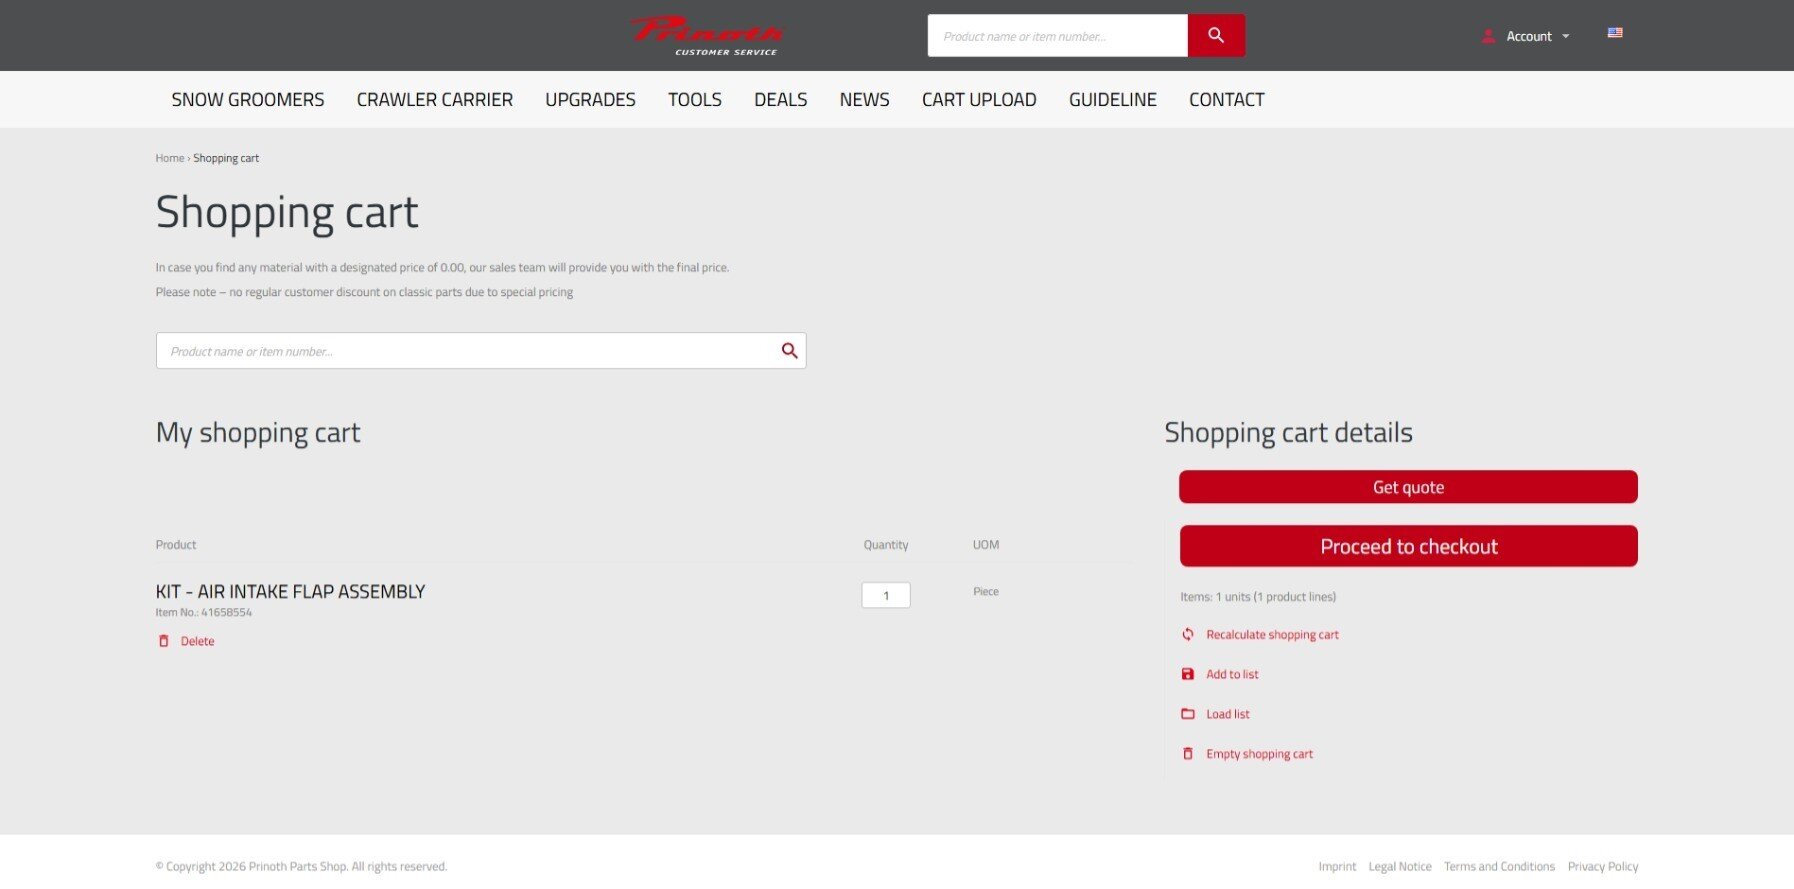Click the Empty shopping cart trash icon
Screen dimensions: 1794x889
(x=1188, y=754)
